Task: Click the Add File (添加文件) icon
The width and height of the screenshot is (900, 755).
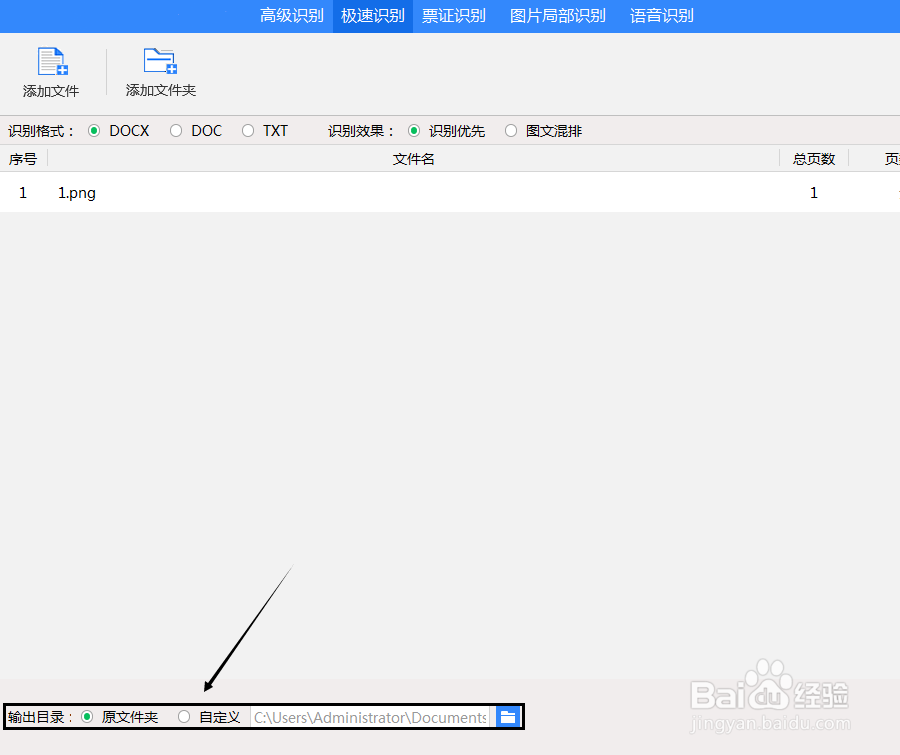Action: [50, 63]
